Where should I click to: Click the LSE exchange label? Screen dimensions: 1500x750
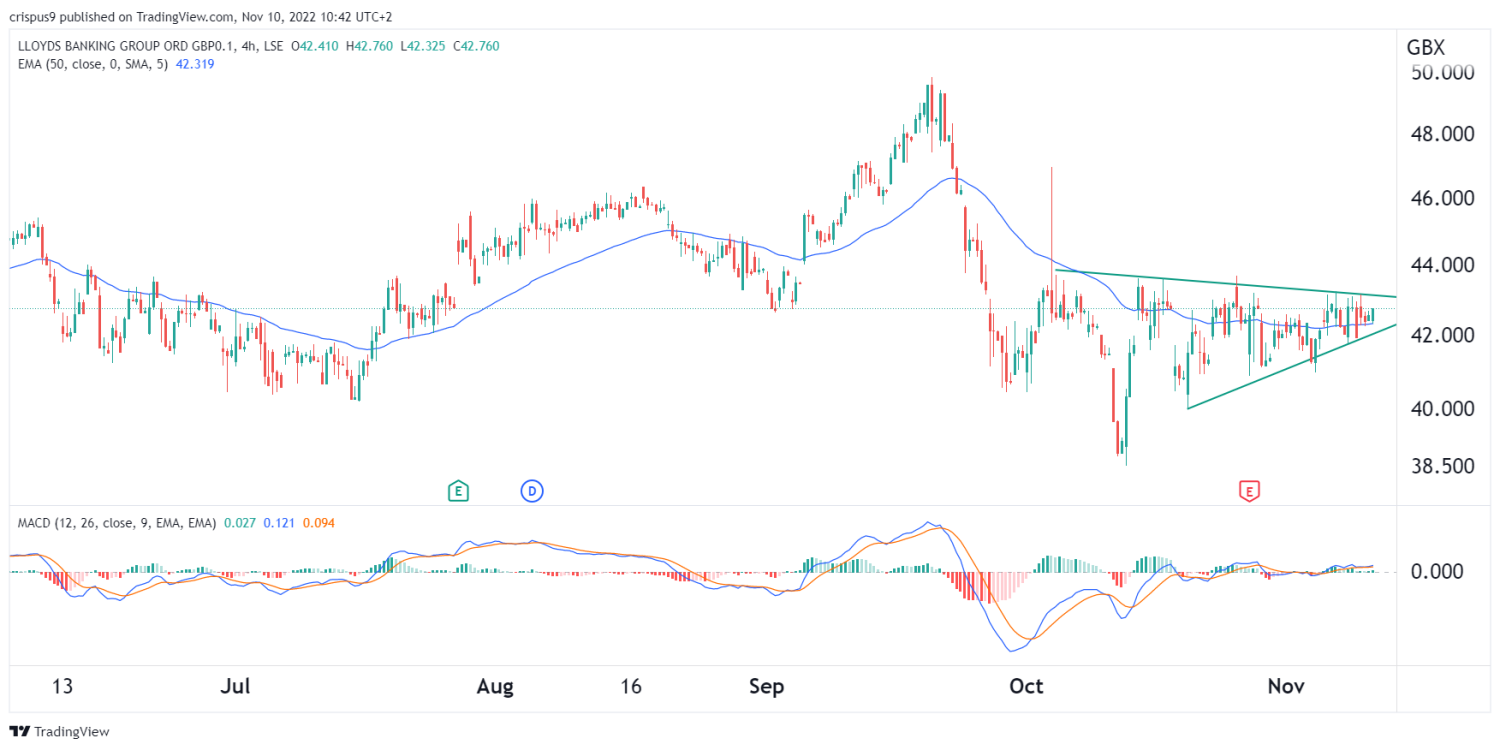tap(275, 45)
